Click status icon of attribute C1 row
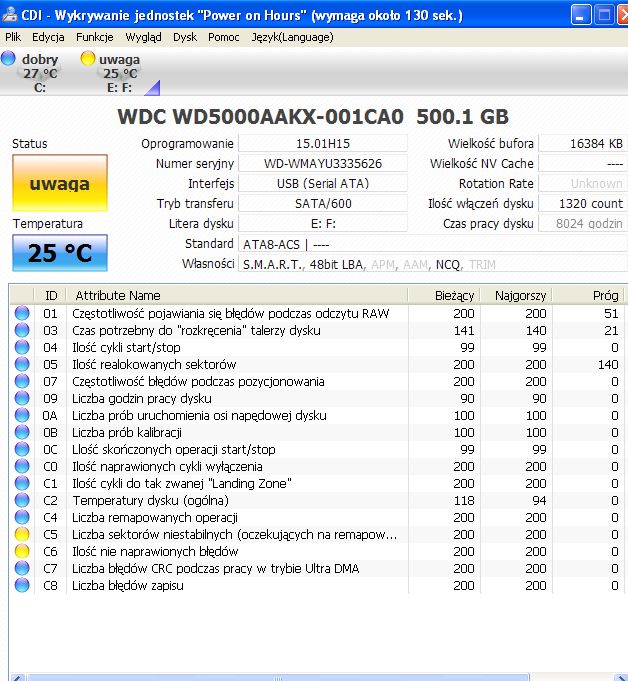Viewport: 628px width, 681px height. point(22,483)
